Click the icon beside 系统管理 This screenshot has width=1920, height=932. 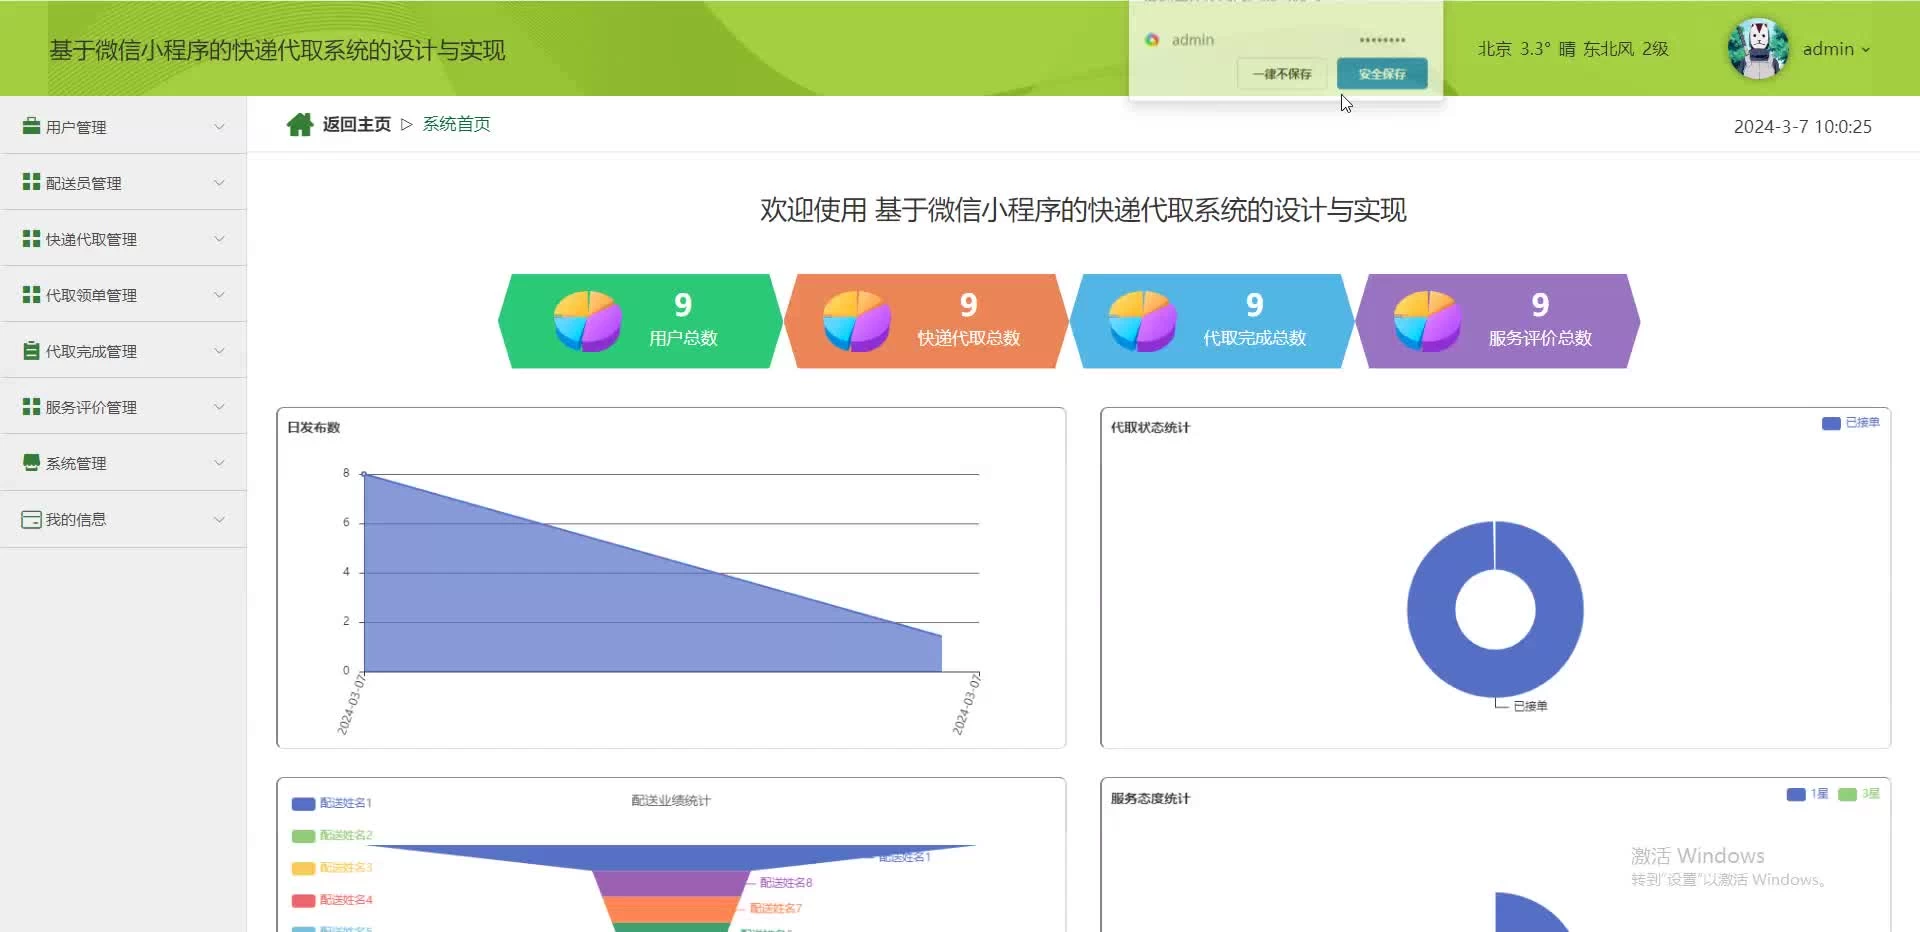point(31,462)
